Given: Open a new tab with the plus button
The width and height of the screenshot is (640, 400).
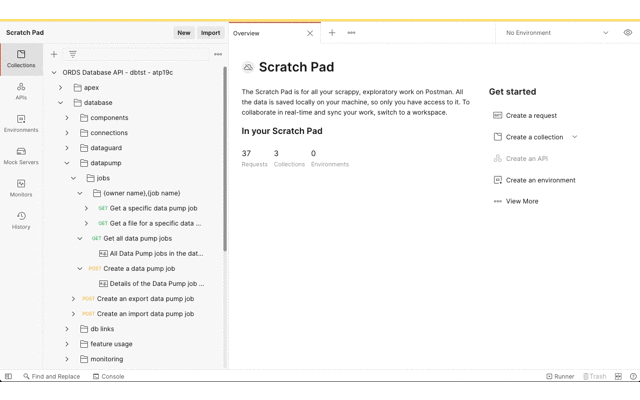Looking at the screenshot, I should tap(332, 33).
